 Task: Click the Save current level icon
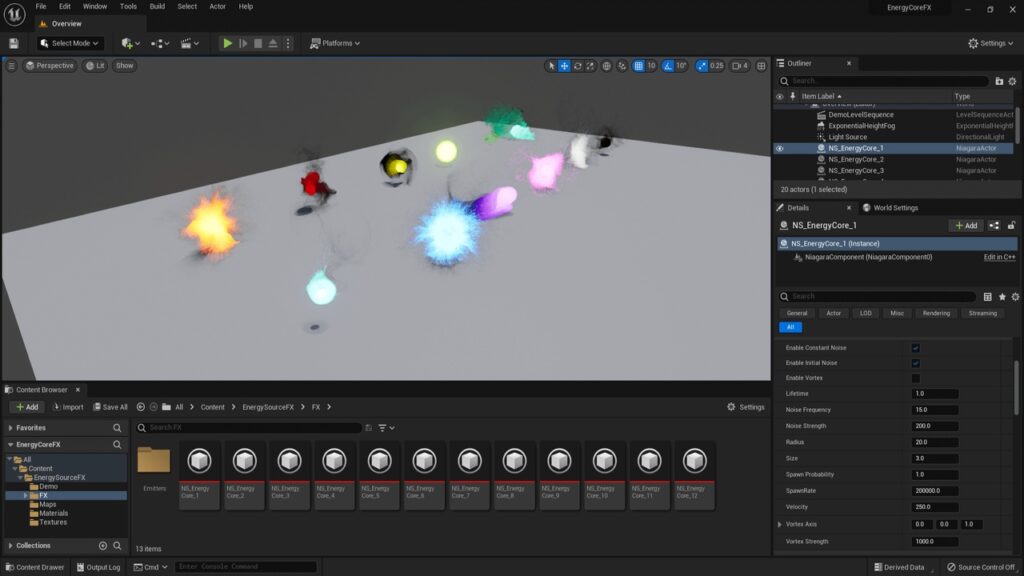pyautogui.click(x=13, y=43)
